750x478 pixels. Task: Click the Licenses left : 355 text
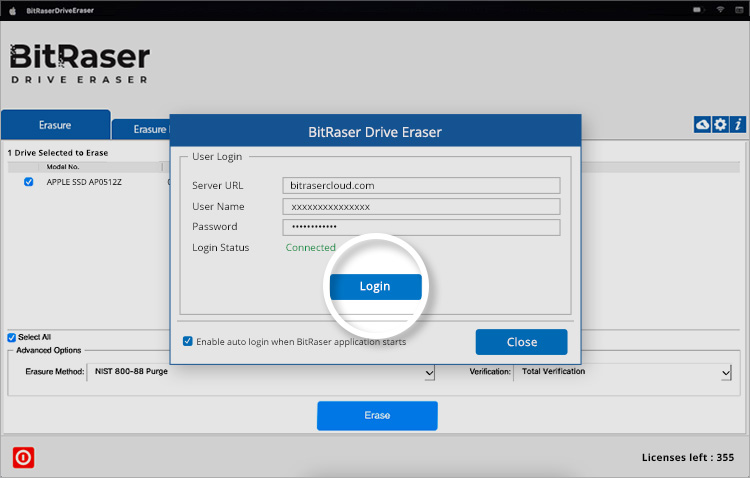click(x=687, y=457)
